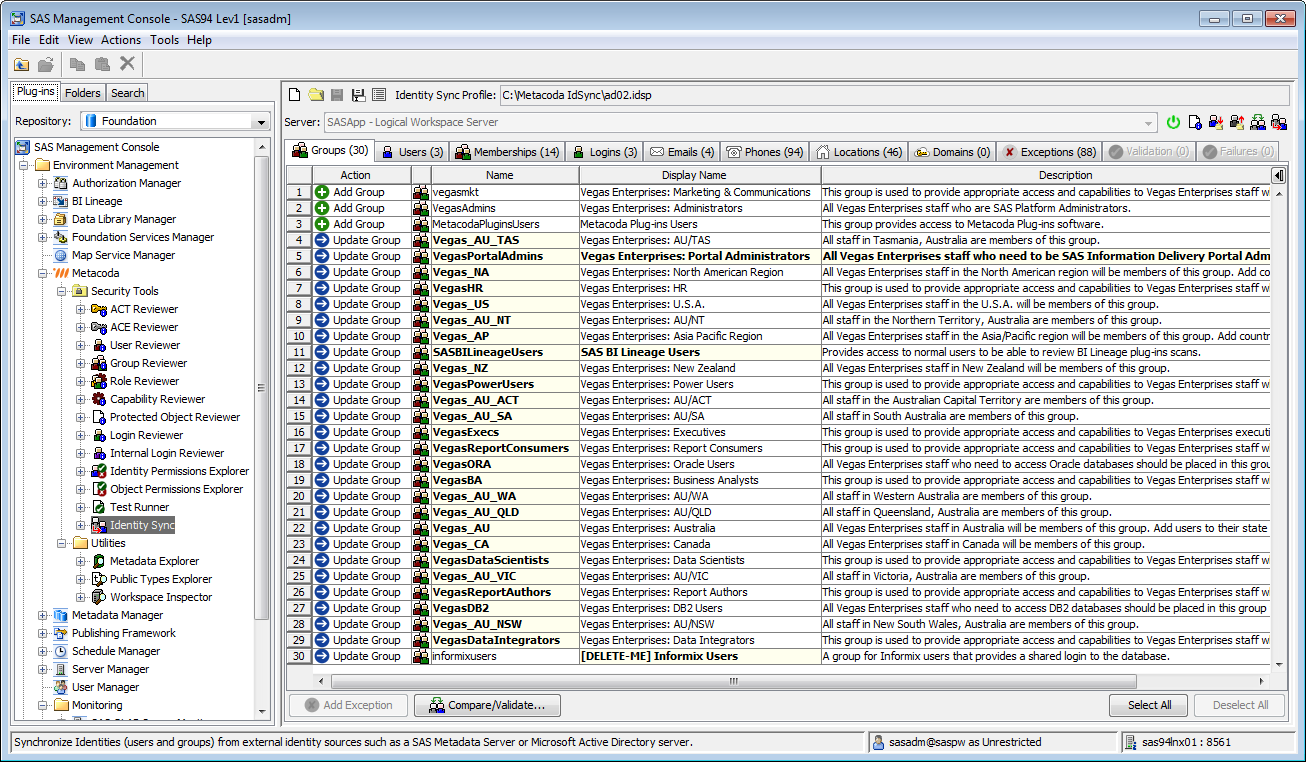Click the Role Reviewer icon in tree
Viewport: 1306px width, 762px height.
click(x=99, y=381)
